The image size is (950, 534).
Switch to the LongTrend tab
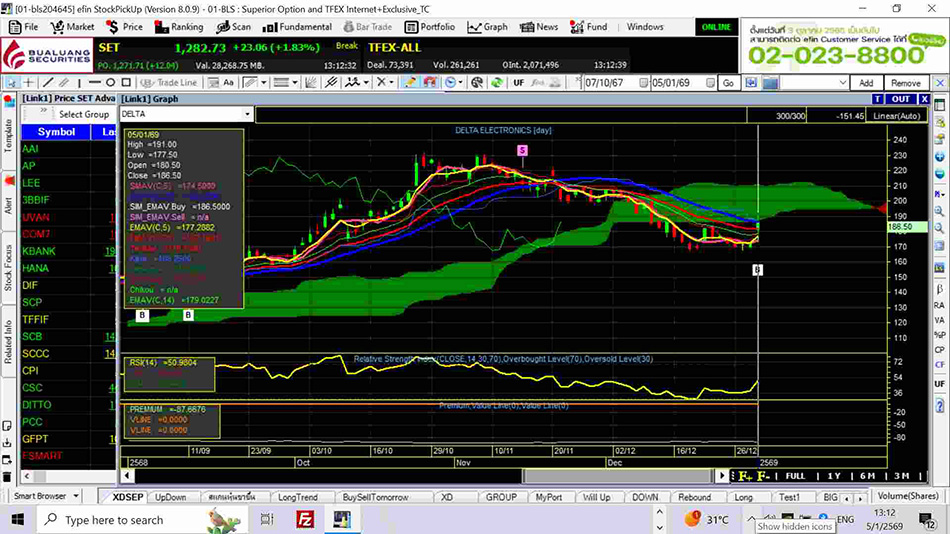click(x=298, y=497)
